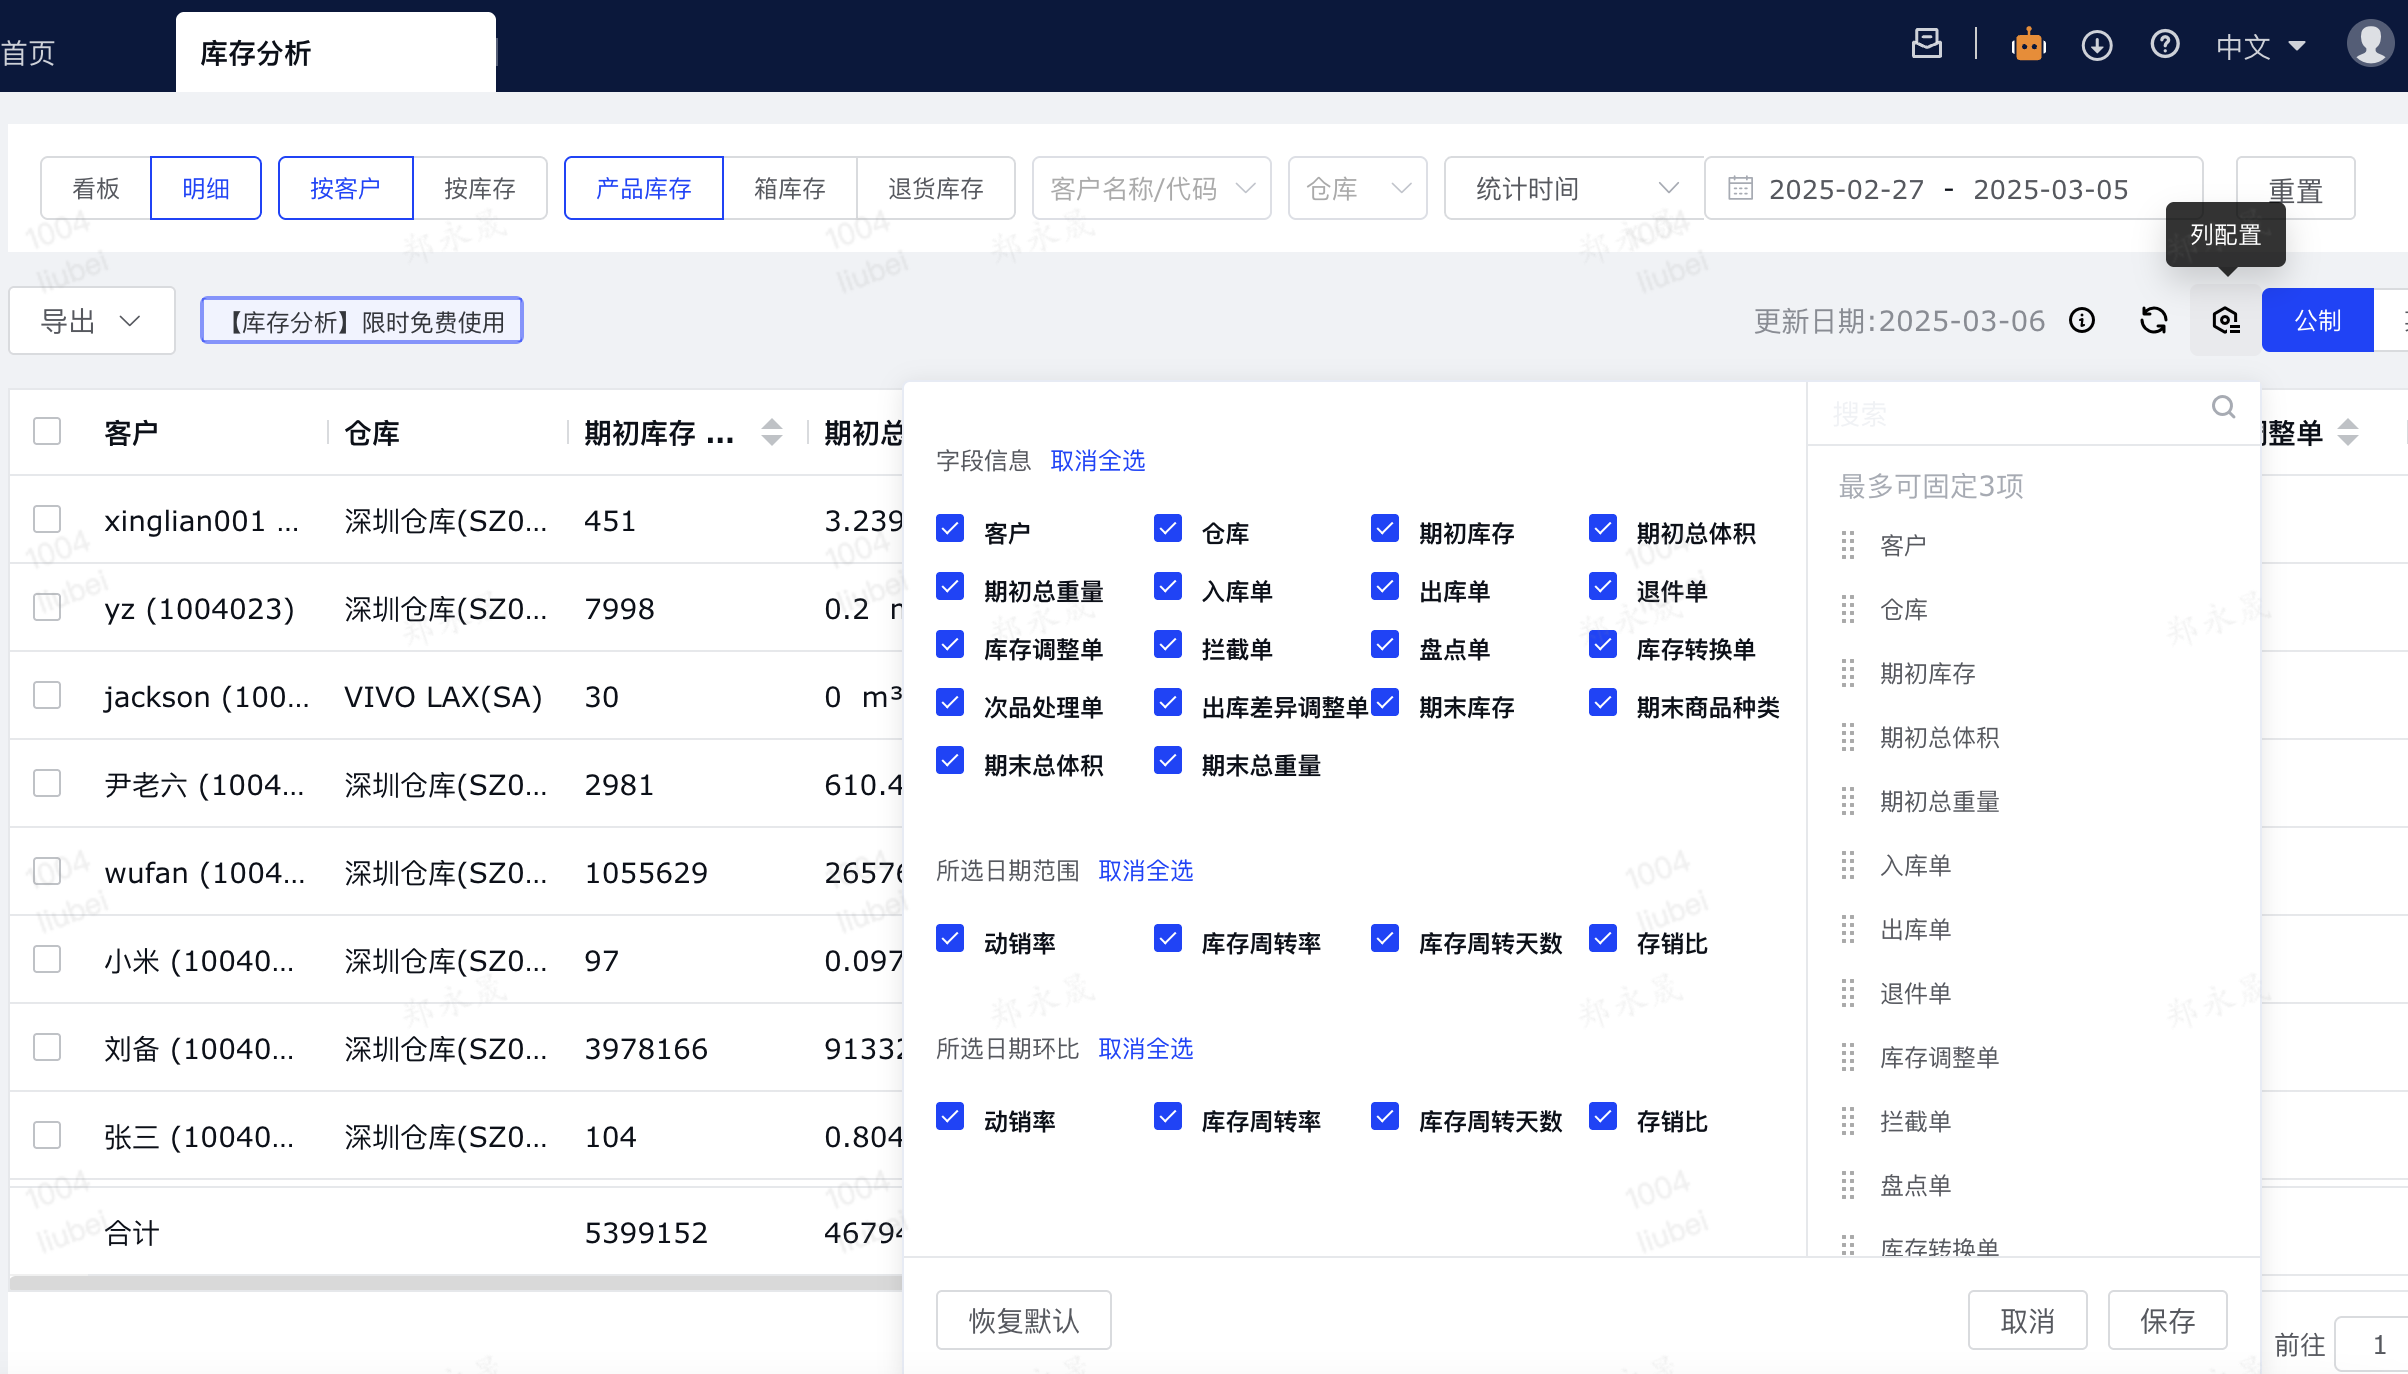Uncheck the 客户 field checkbox
Viewport: 2408px width, 1374px height.
coord(950,528)
